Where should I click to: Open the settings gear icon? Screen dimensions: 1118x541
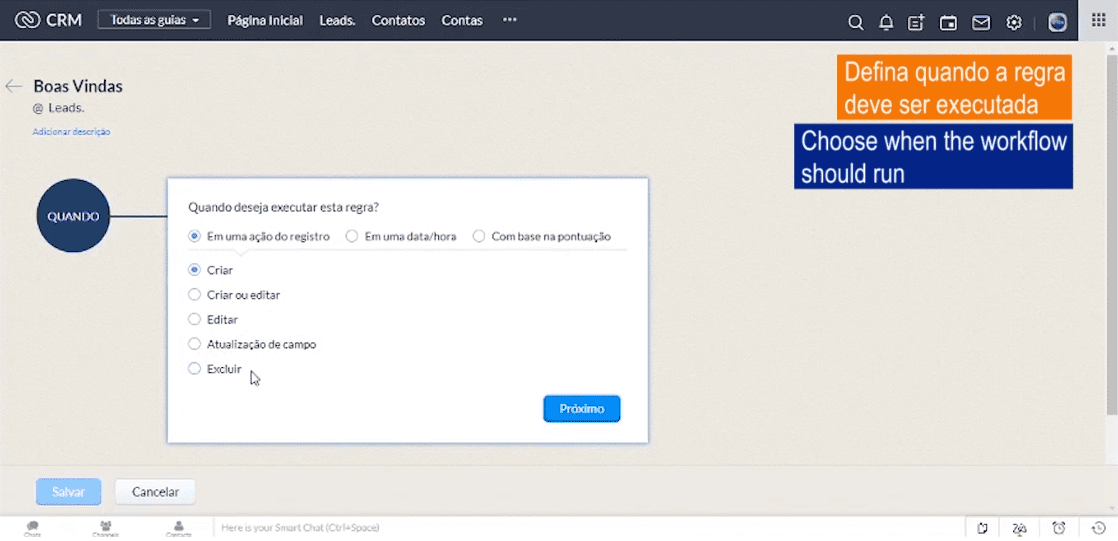point(1014,22)
